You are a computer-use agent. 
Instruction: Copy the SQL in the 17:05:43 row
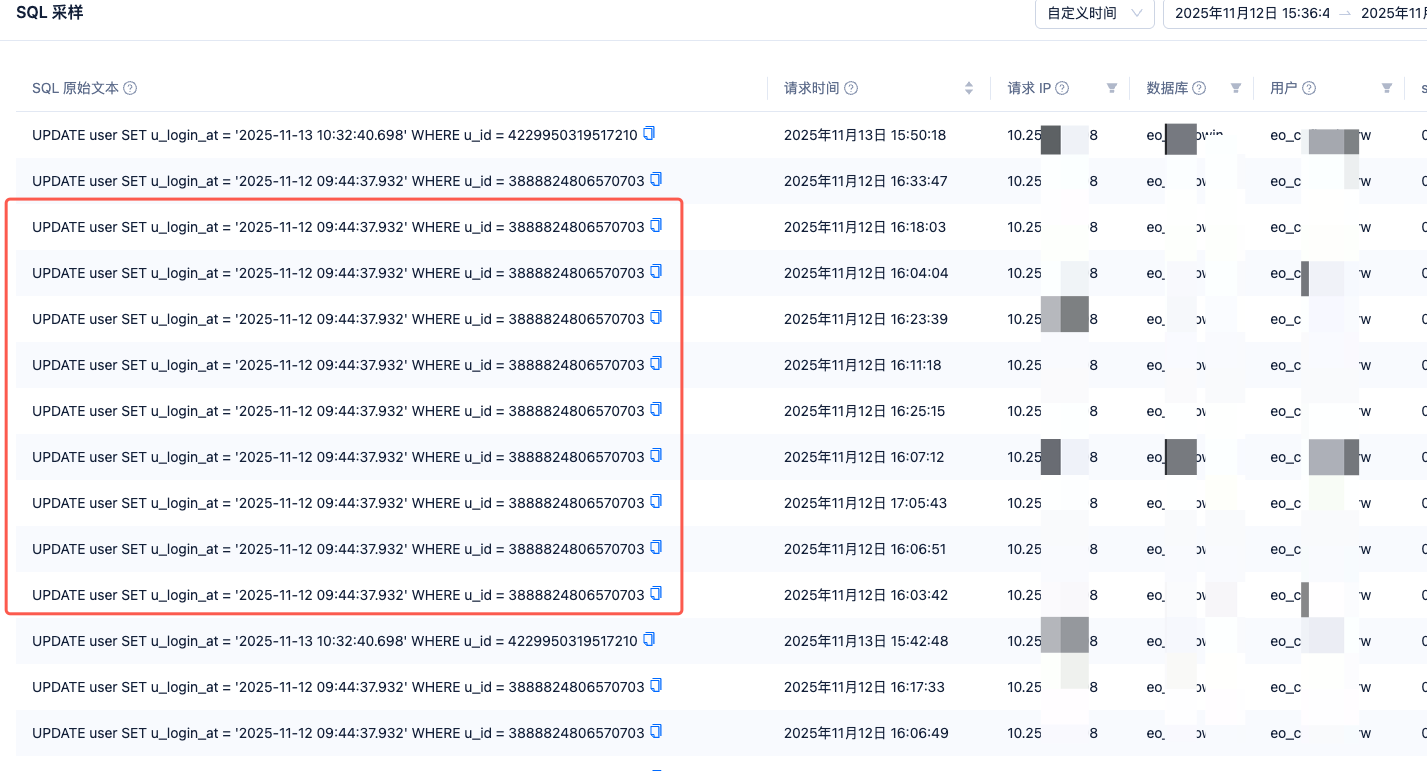(656, 502)
